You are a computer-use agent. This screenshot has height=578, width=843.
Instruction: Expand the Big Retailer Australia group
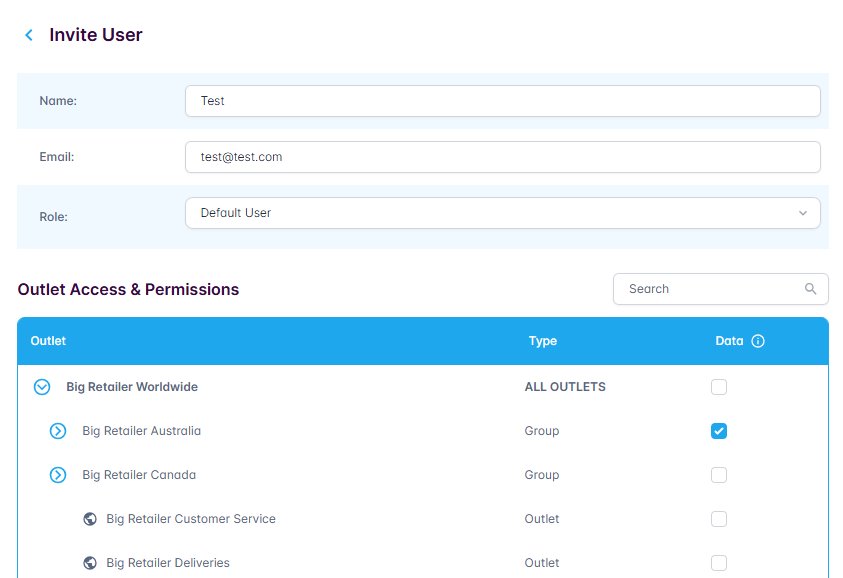coord(58,431)
